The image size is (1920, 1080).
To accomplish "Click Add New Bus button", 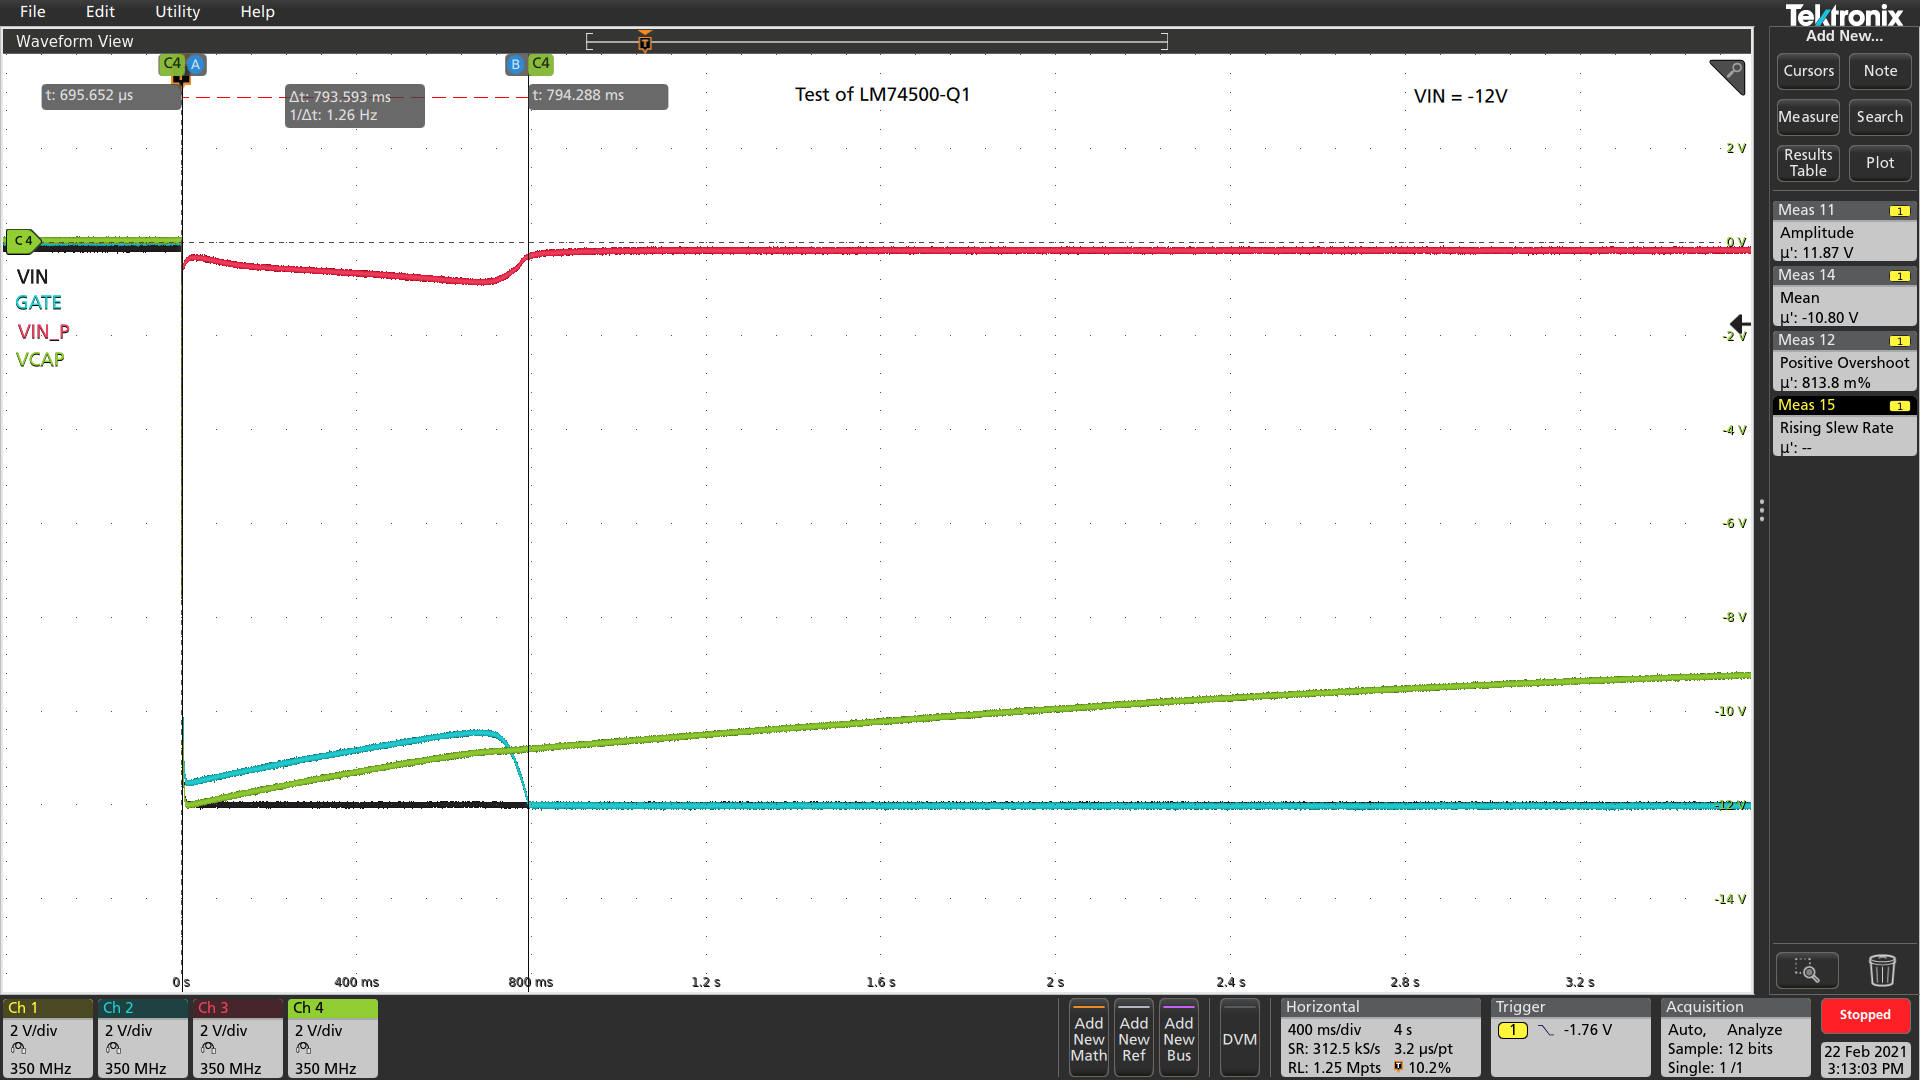I will tap(1178, 1038).
